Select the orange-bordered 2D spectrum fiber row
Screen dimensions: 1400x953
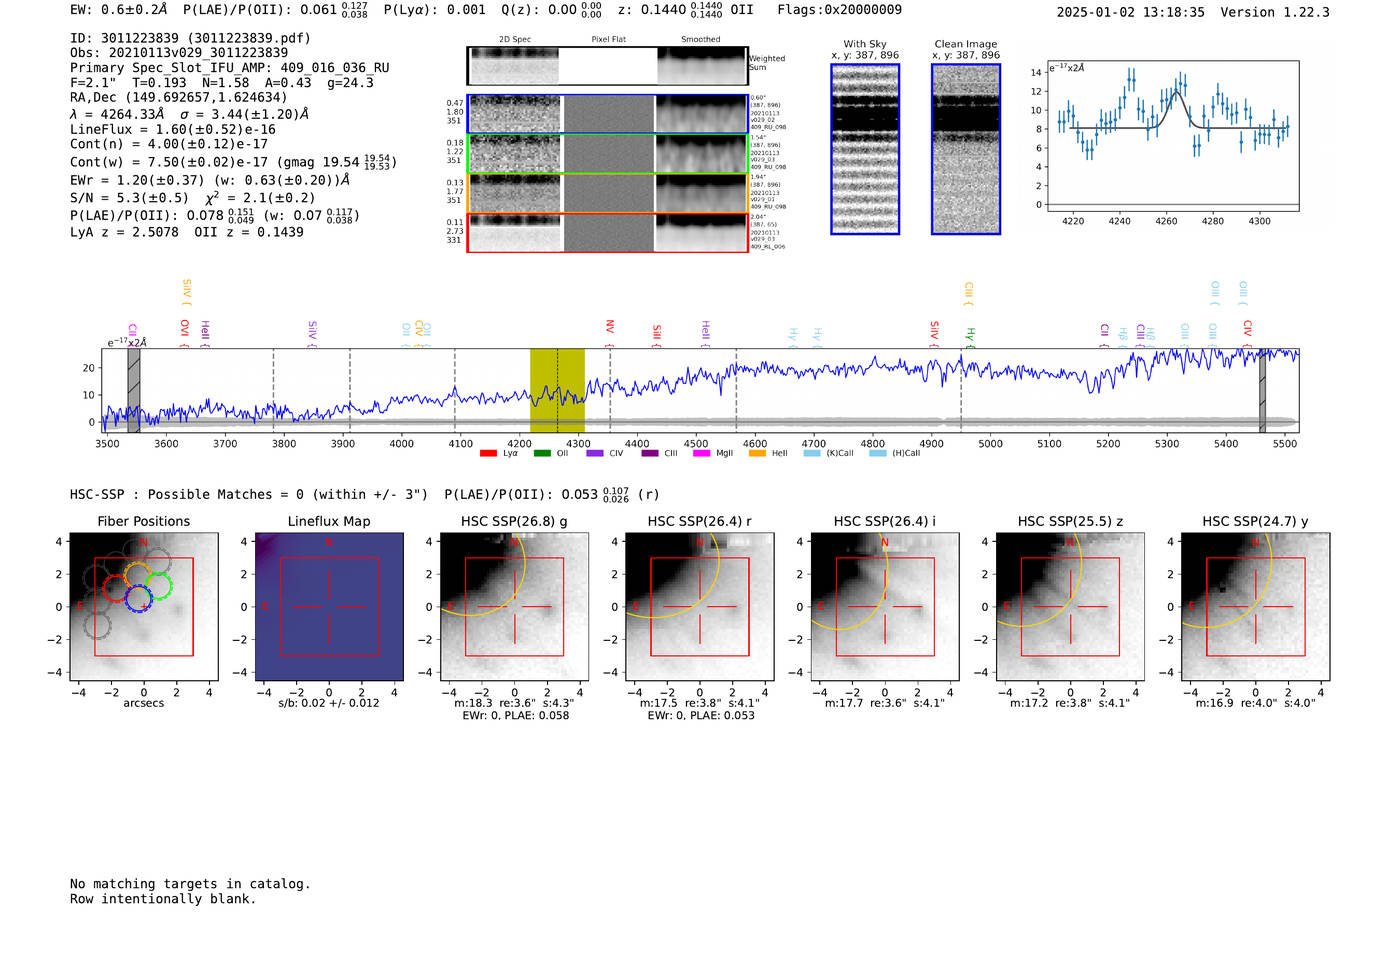608,193
